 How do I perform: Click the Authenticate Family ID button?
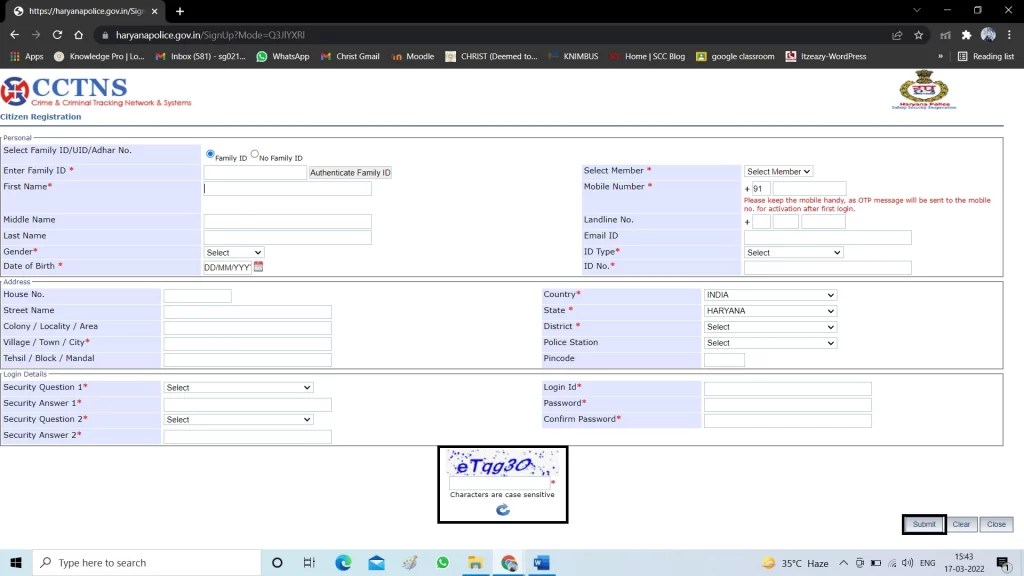pyautogui.click(x=350, y=171)
